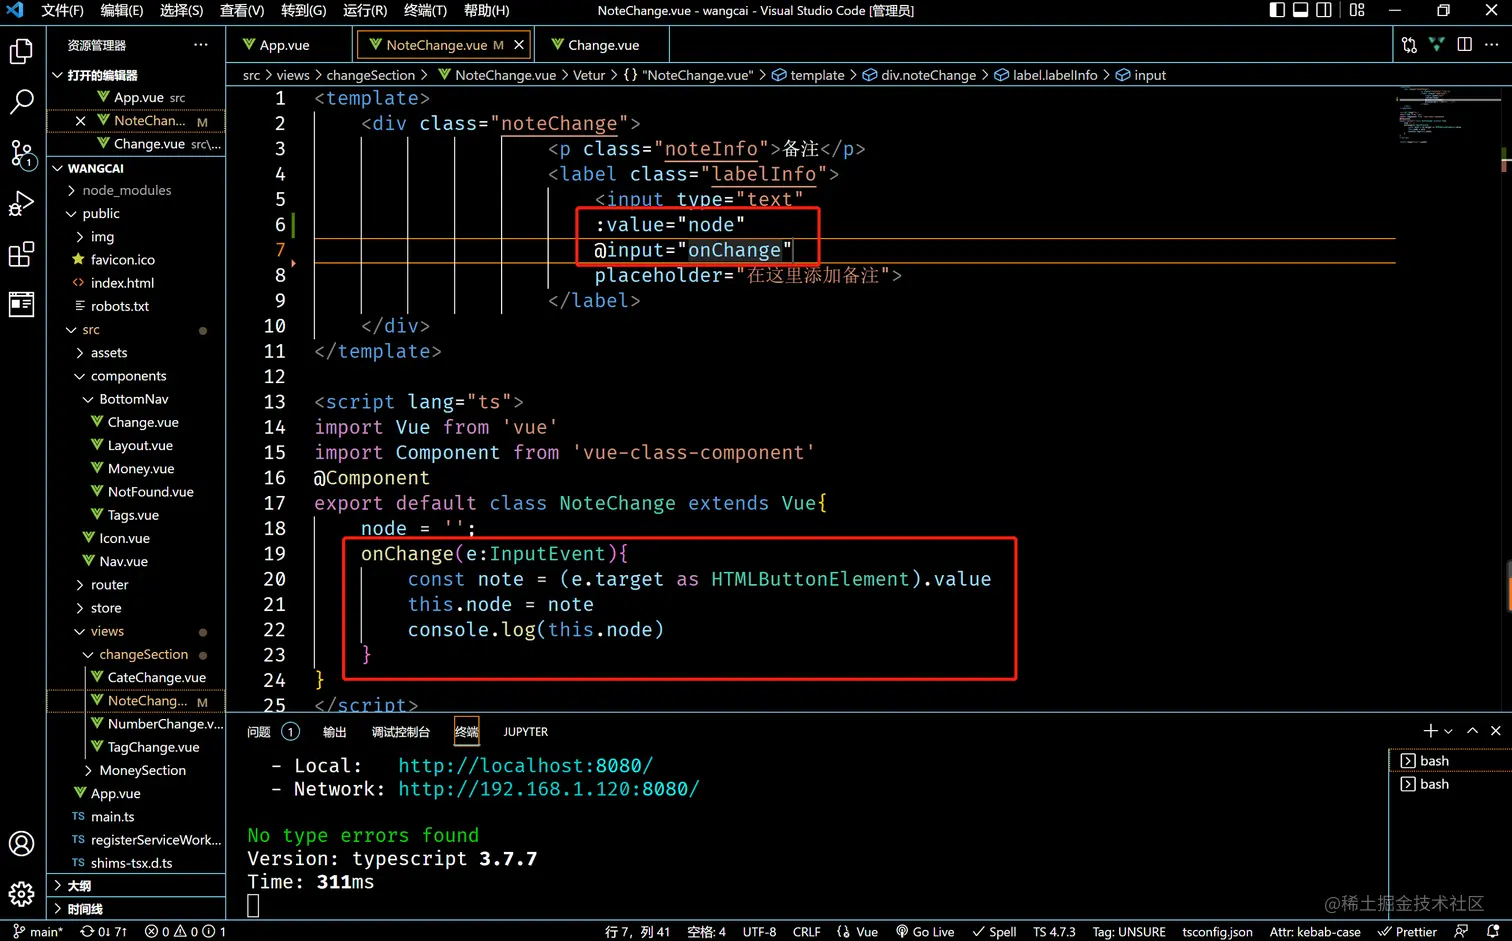Screen dimensions: 1512x941
Task: Collapse the Open Editors section
Action: [x=57, y=75]
